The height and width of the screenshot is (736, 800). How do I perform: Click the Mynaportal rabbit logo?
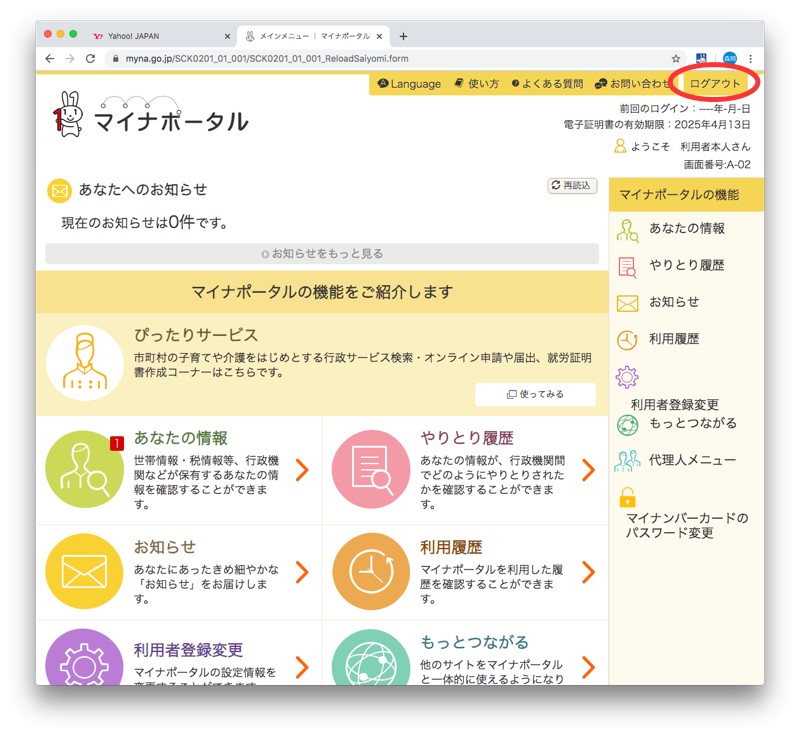tap(67, 113)
